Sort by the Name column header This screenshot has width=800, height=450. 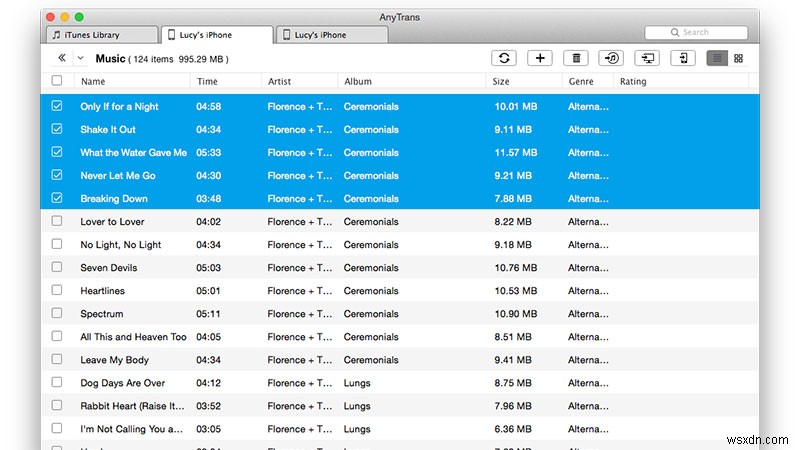[93, 81]
